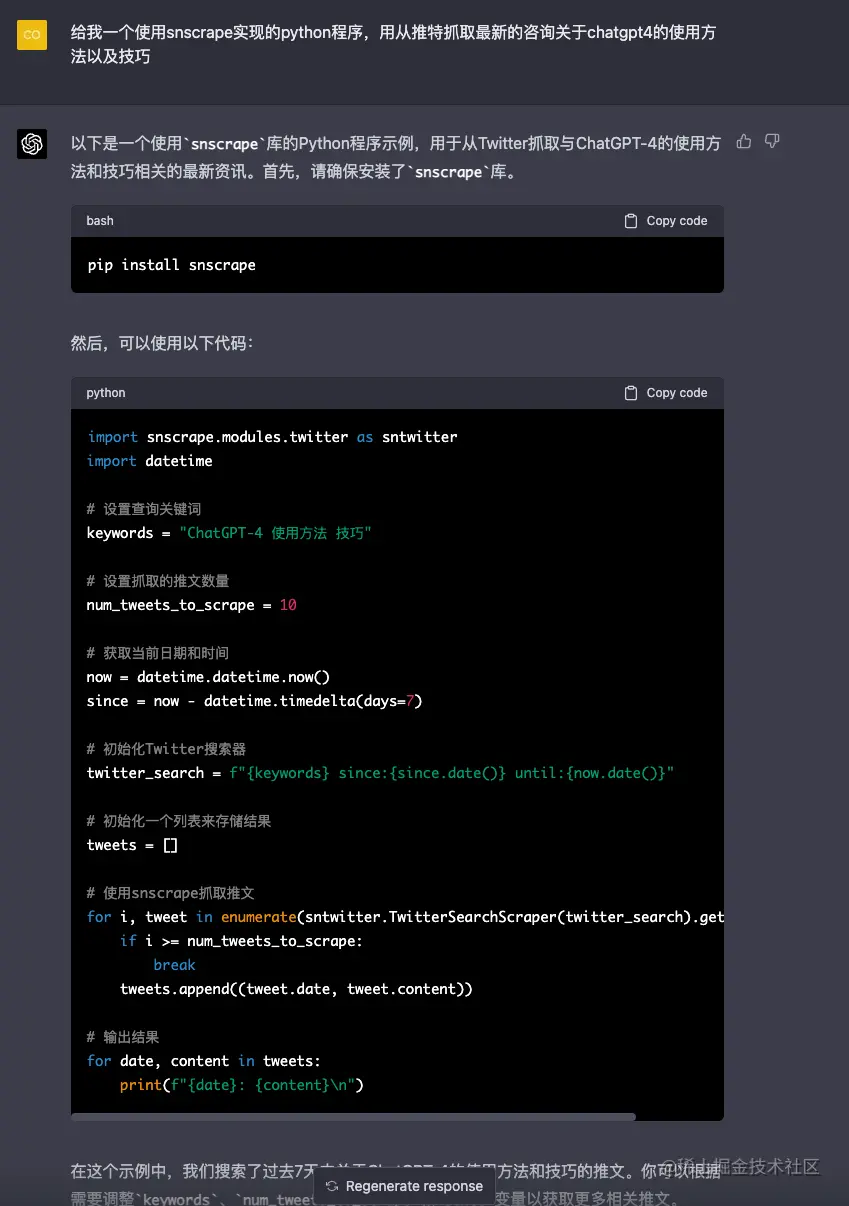The width and height of the screenshot is (849, 1206).
Task: Click the thumbs down feedback icon
Action: (772, 142)
